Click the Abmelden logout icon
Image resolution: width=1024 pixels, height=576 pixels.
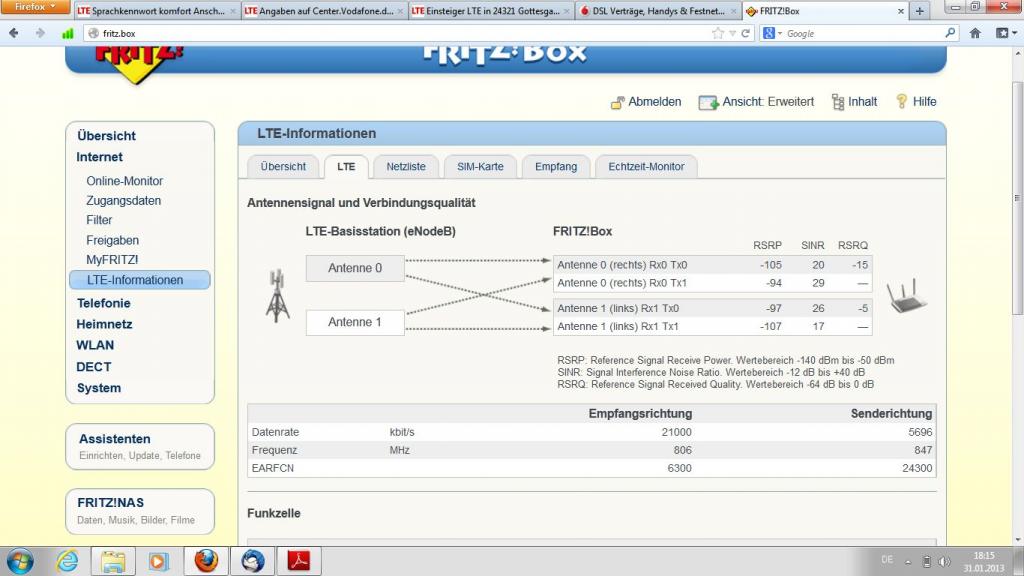pyautogui.click(x=617, y=103)
